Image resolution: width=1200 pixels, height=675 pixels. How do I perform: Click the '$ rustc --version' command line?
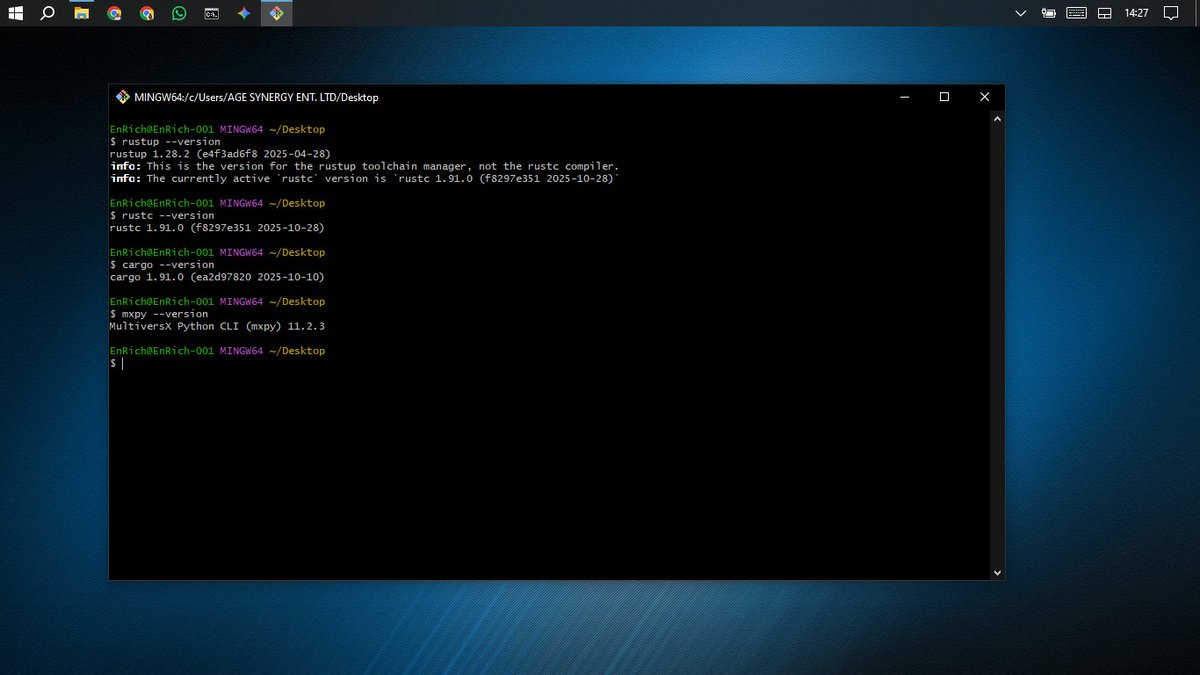coord(162,215)
